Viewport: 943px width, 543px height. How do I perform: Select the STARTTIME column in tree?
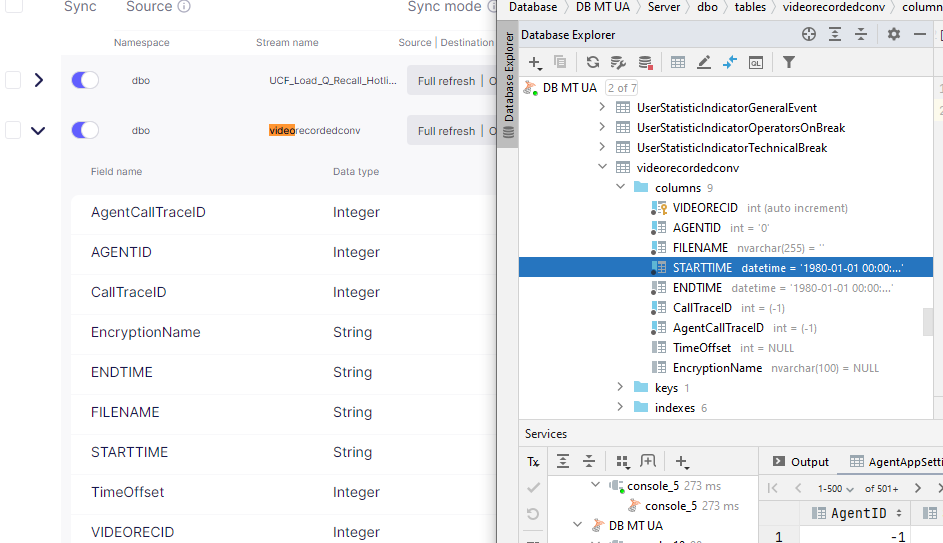point(726,268)
